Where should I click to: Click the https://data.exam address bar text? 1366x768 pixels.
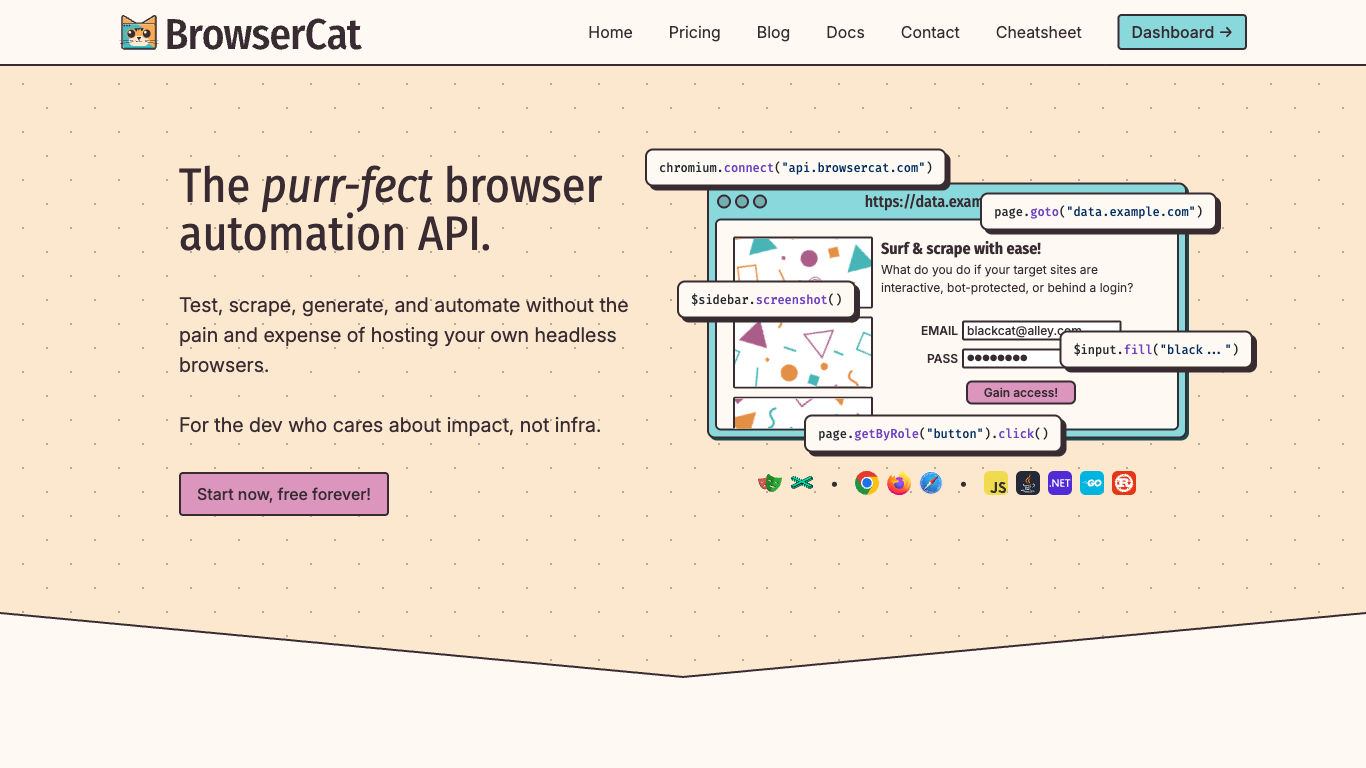(x=922, y=201)
